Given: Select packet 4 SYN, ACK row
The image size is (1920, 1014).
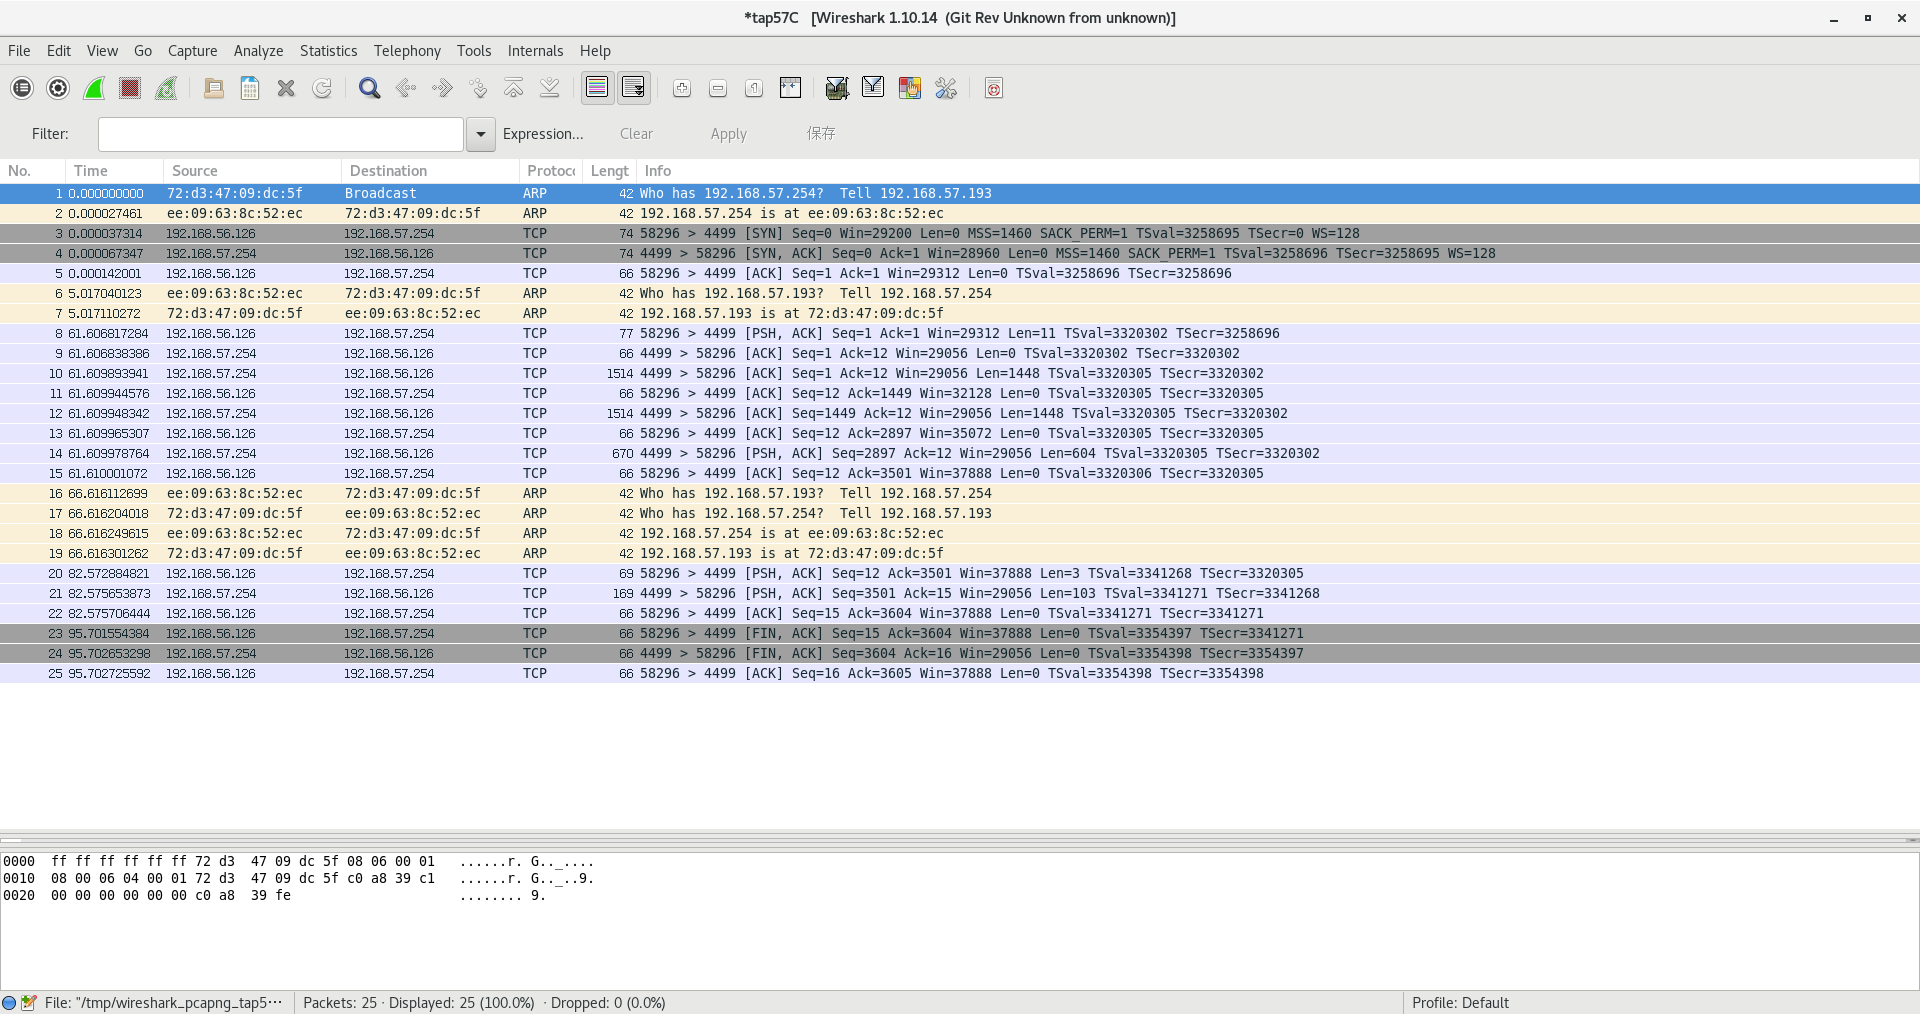Looking at the screenshot, I should (x=960, y=253).
